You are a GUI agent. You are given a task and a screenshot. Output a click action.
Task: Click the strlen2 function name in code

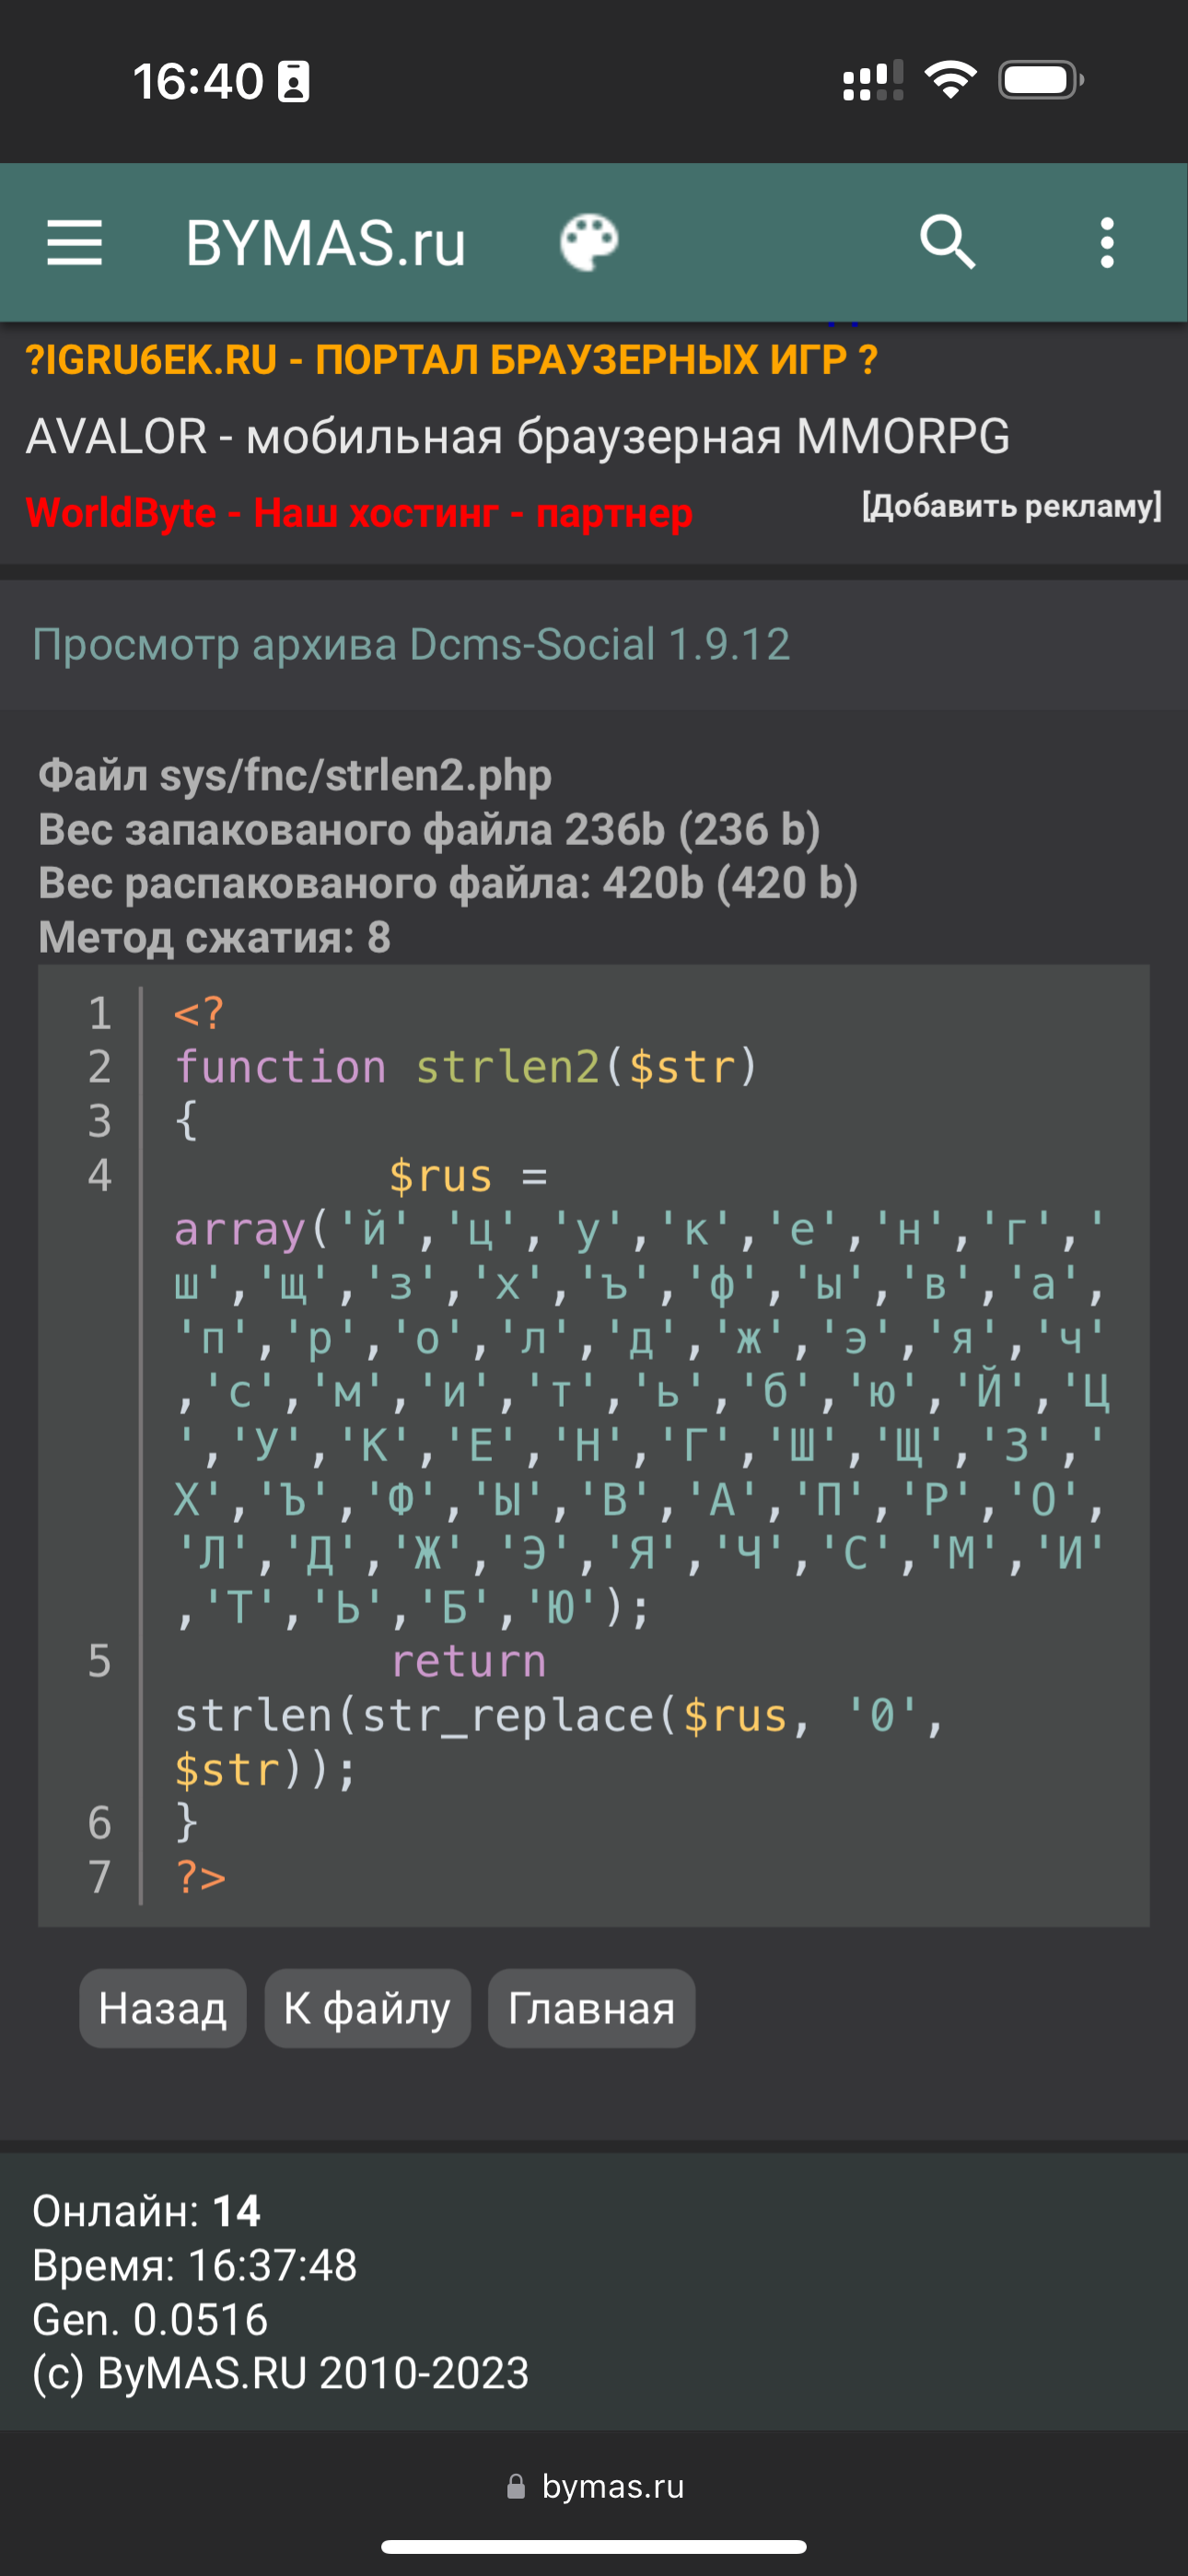(507, 1067)
